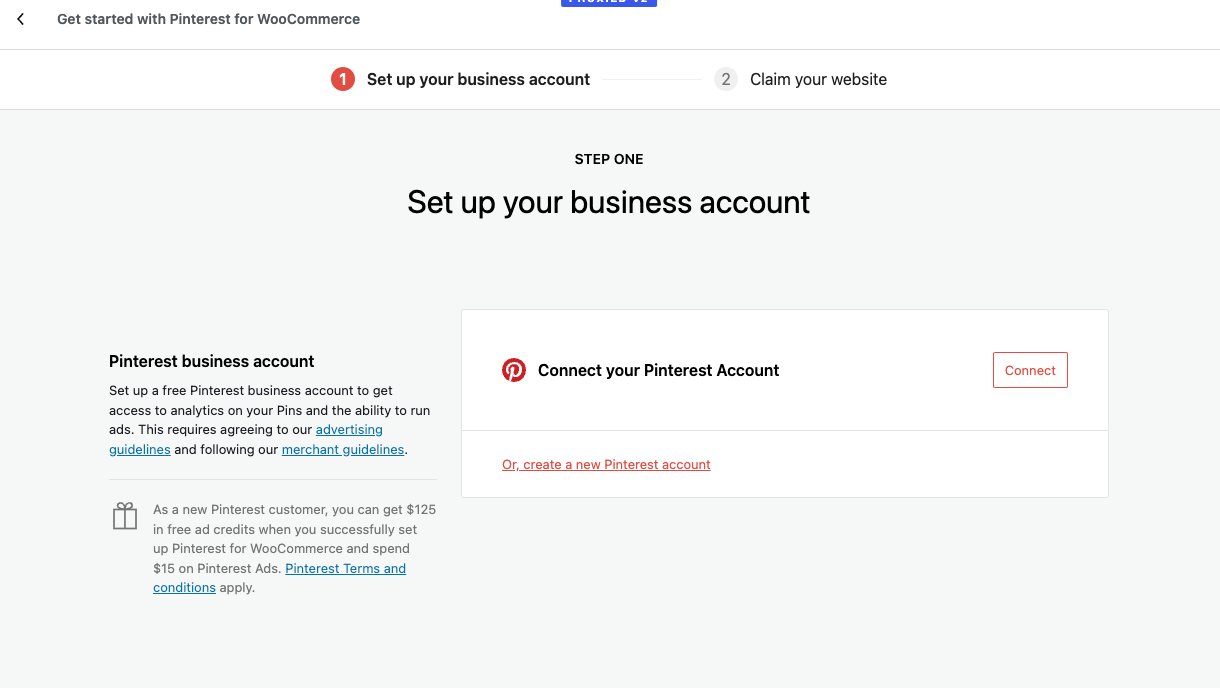This screenshot has height=688, width=1220.
Task: Click the Connect button
Action: (x=1030, y=369)
